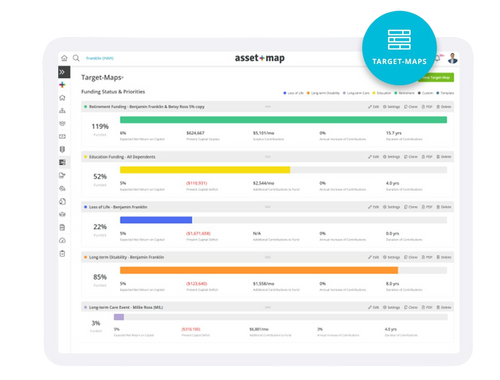
Task: Clone the Retirement Funding target-map
Action: [411, 107]
